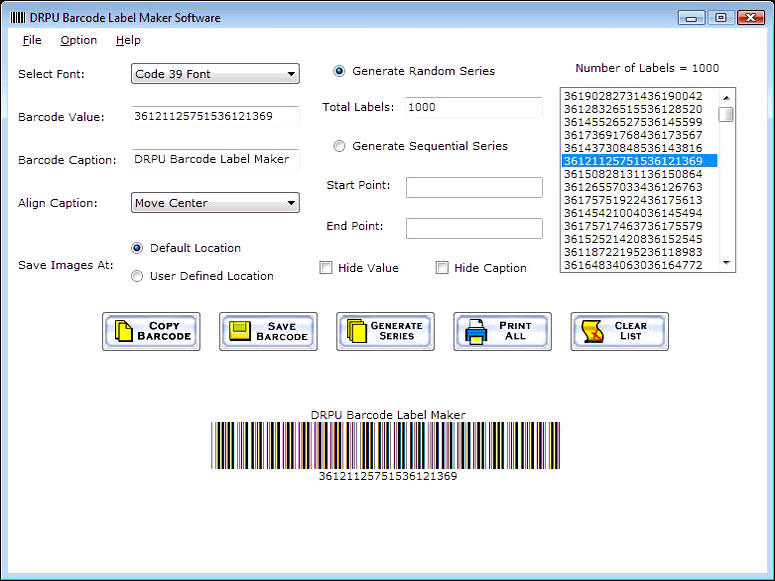This screenshot has height=581, width=775.
Task: Open the Option menu
Action: coord(79,40)
